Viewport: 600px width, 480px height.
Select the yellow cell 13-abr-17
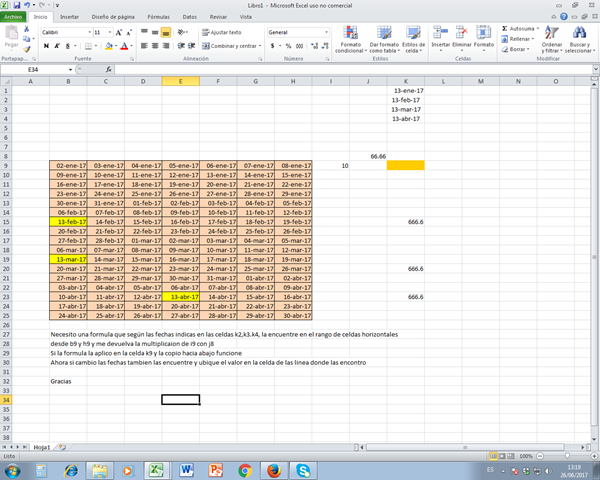coord(180,297)
